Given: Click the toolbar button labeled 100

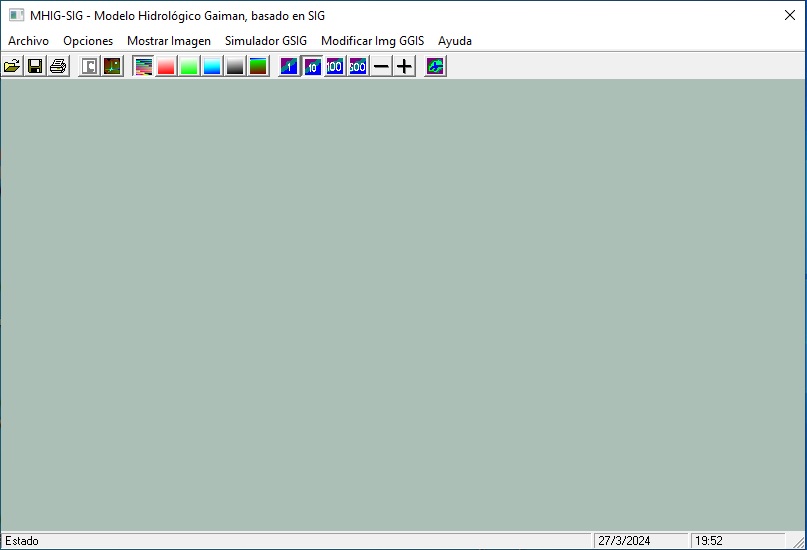Looking at the screenshot, I should tap(335, 66).
